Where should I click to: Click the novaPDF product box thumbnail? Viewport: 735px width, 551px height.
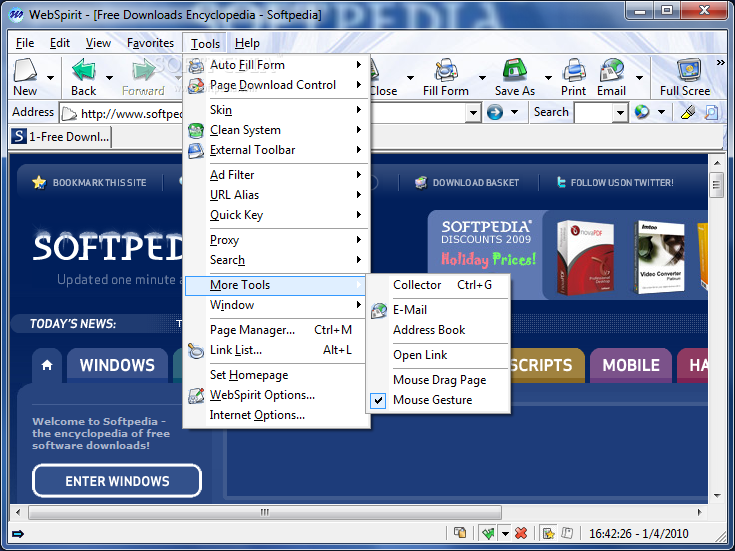(x=585, y=257)
